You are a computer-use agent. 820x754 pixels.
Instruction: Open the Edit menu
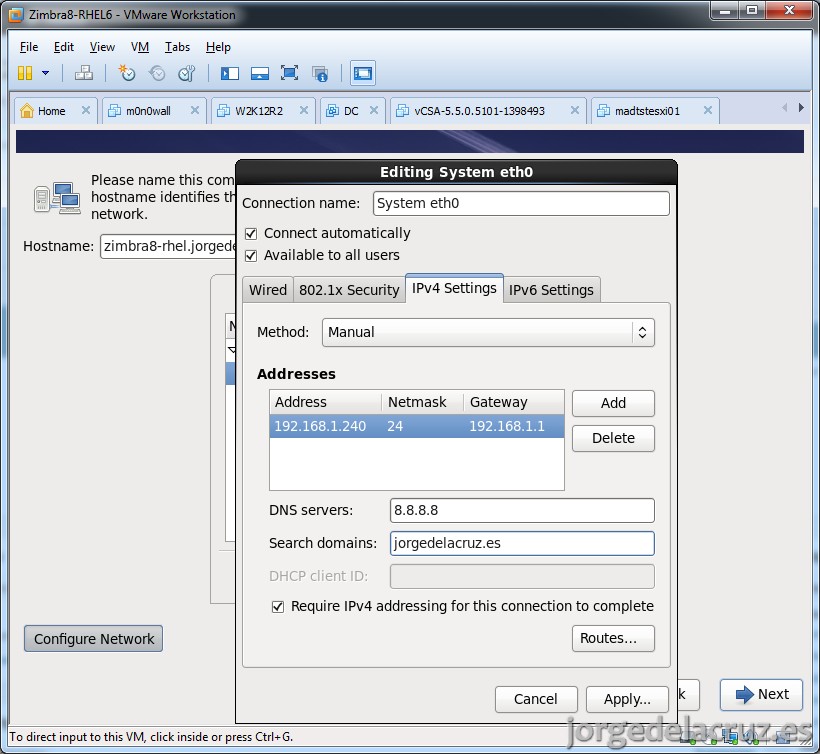pos(63,47)
